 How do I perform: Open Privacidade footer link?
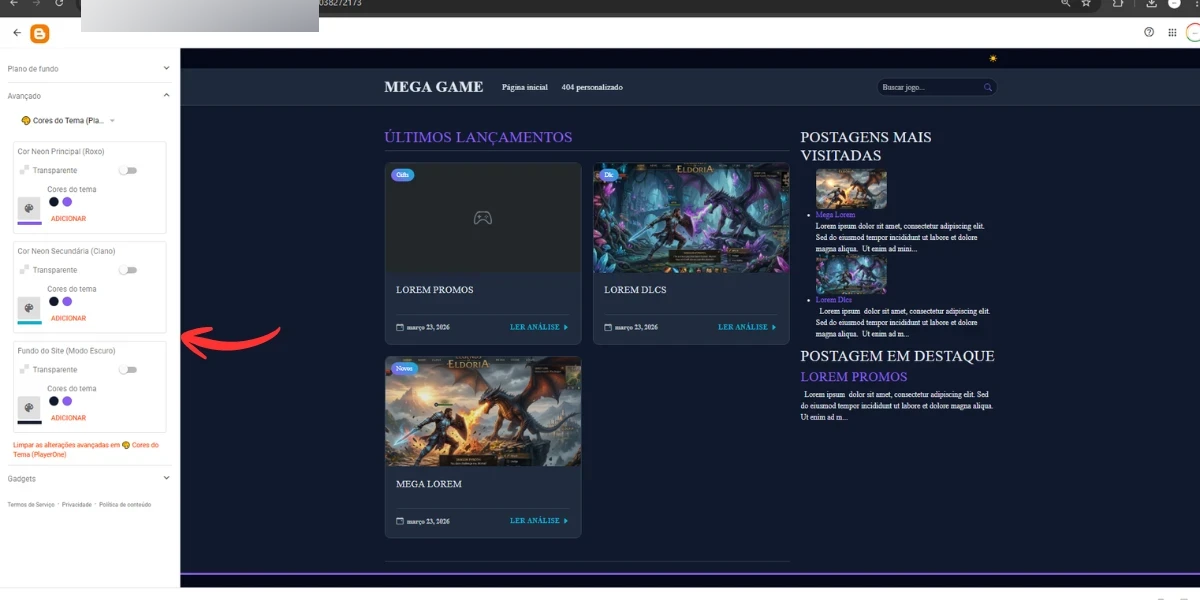77,504
